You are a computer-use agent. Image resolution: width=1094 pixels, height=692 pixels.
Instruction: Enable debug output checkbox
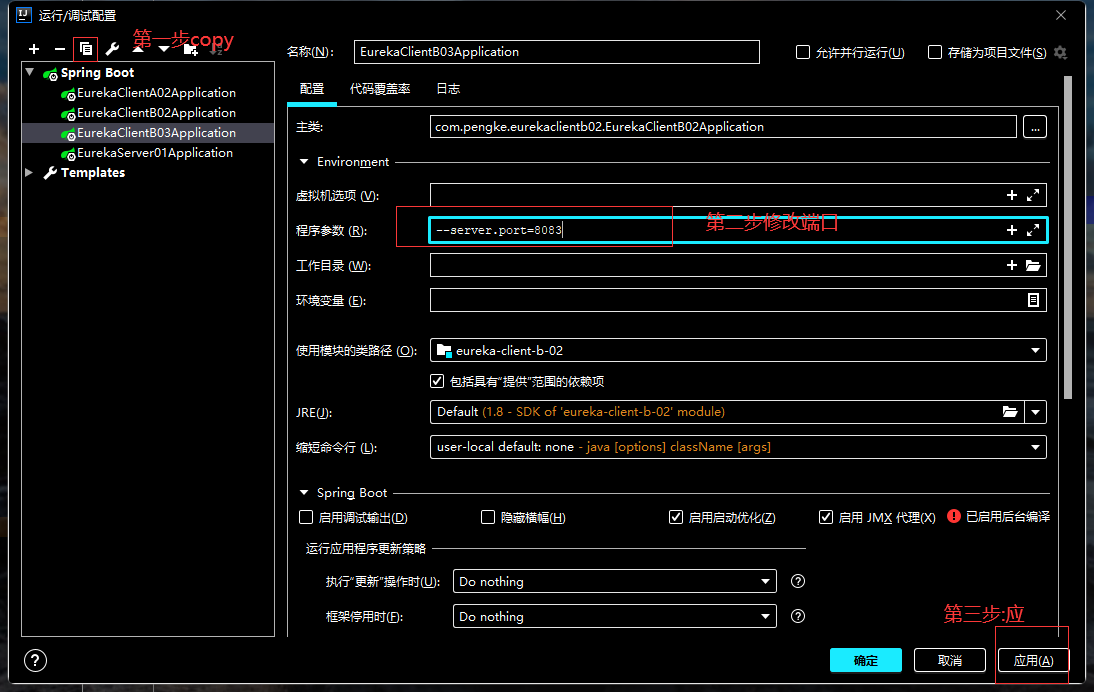306,517
